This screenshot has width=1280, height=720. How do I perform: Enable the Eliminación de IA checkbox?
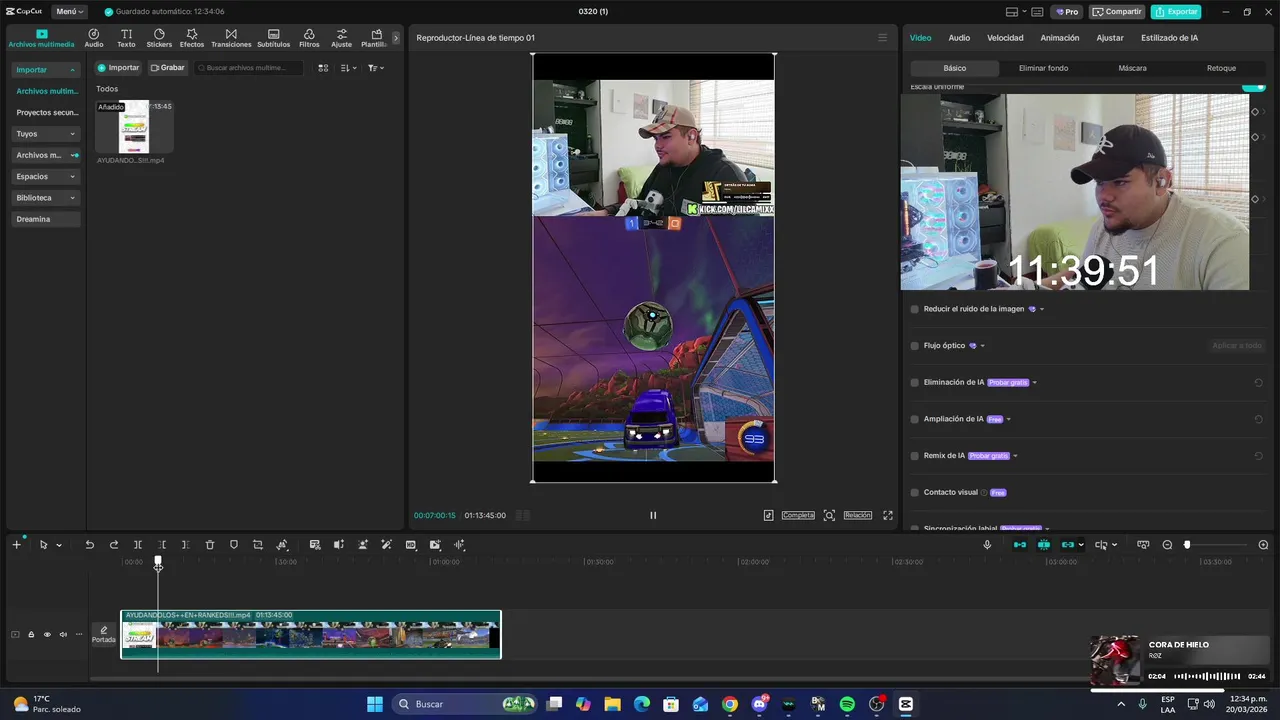pyautogui.click(x=914, y=382)
